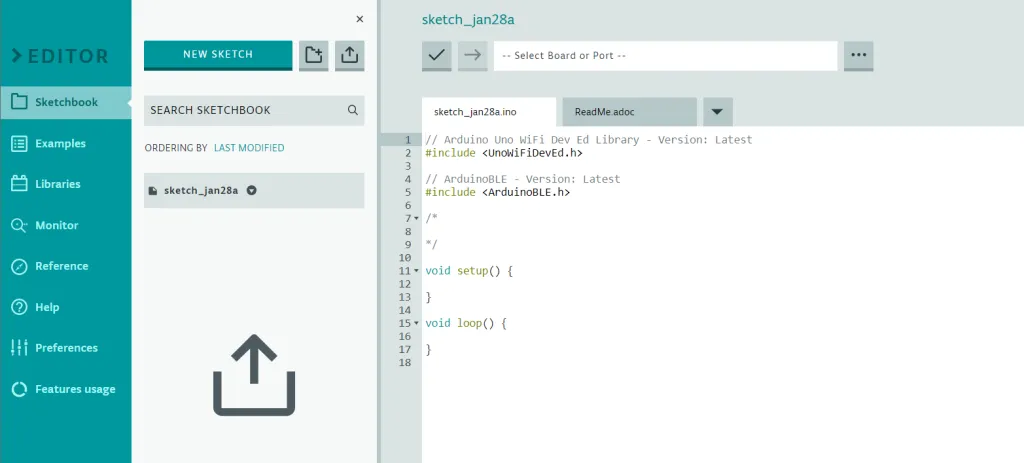Expand the Select Board or Port dropdown

665,56
